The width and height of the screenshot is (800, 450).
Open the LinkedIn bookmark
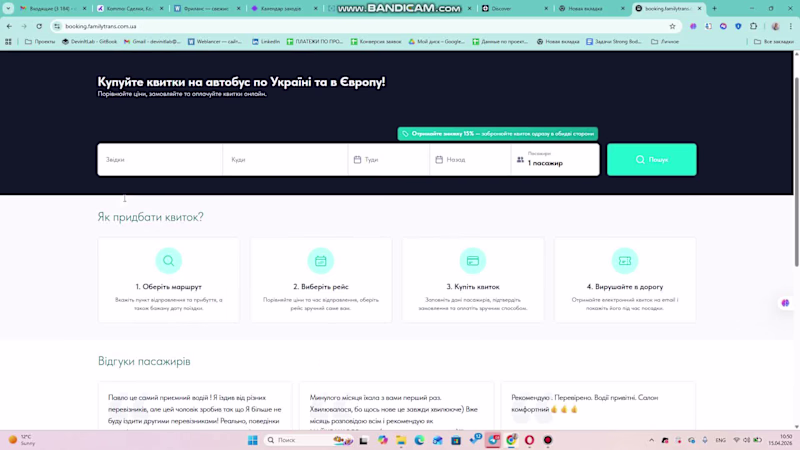(x=266, y=42)
